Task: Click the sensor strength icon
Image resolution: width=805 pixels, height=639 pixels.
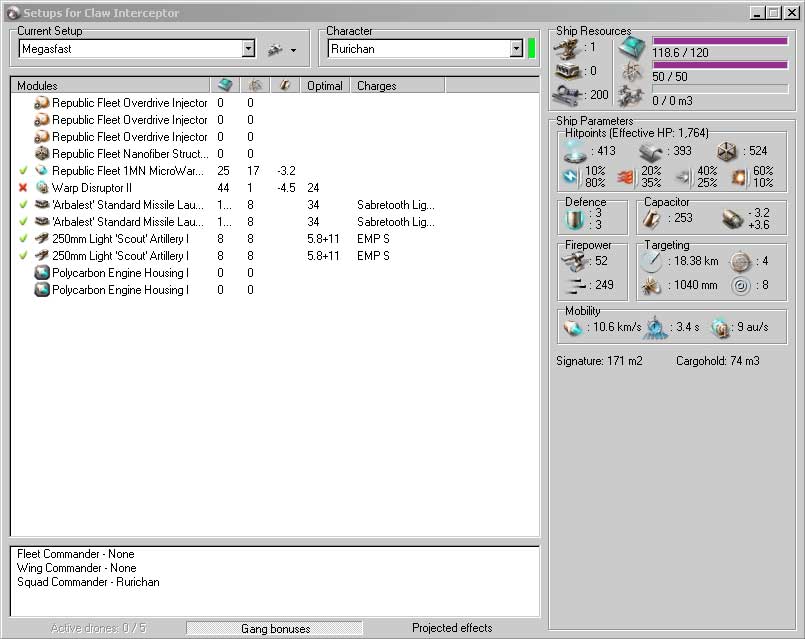Action: [741, 285]
